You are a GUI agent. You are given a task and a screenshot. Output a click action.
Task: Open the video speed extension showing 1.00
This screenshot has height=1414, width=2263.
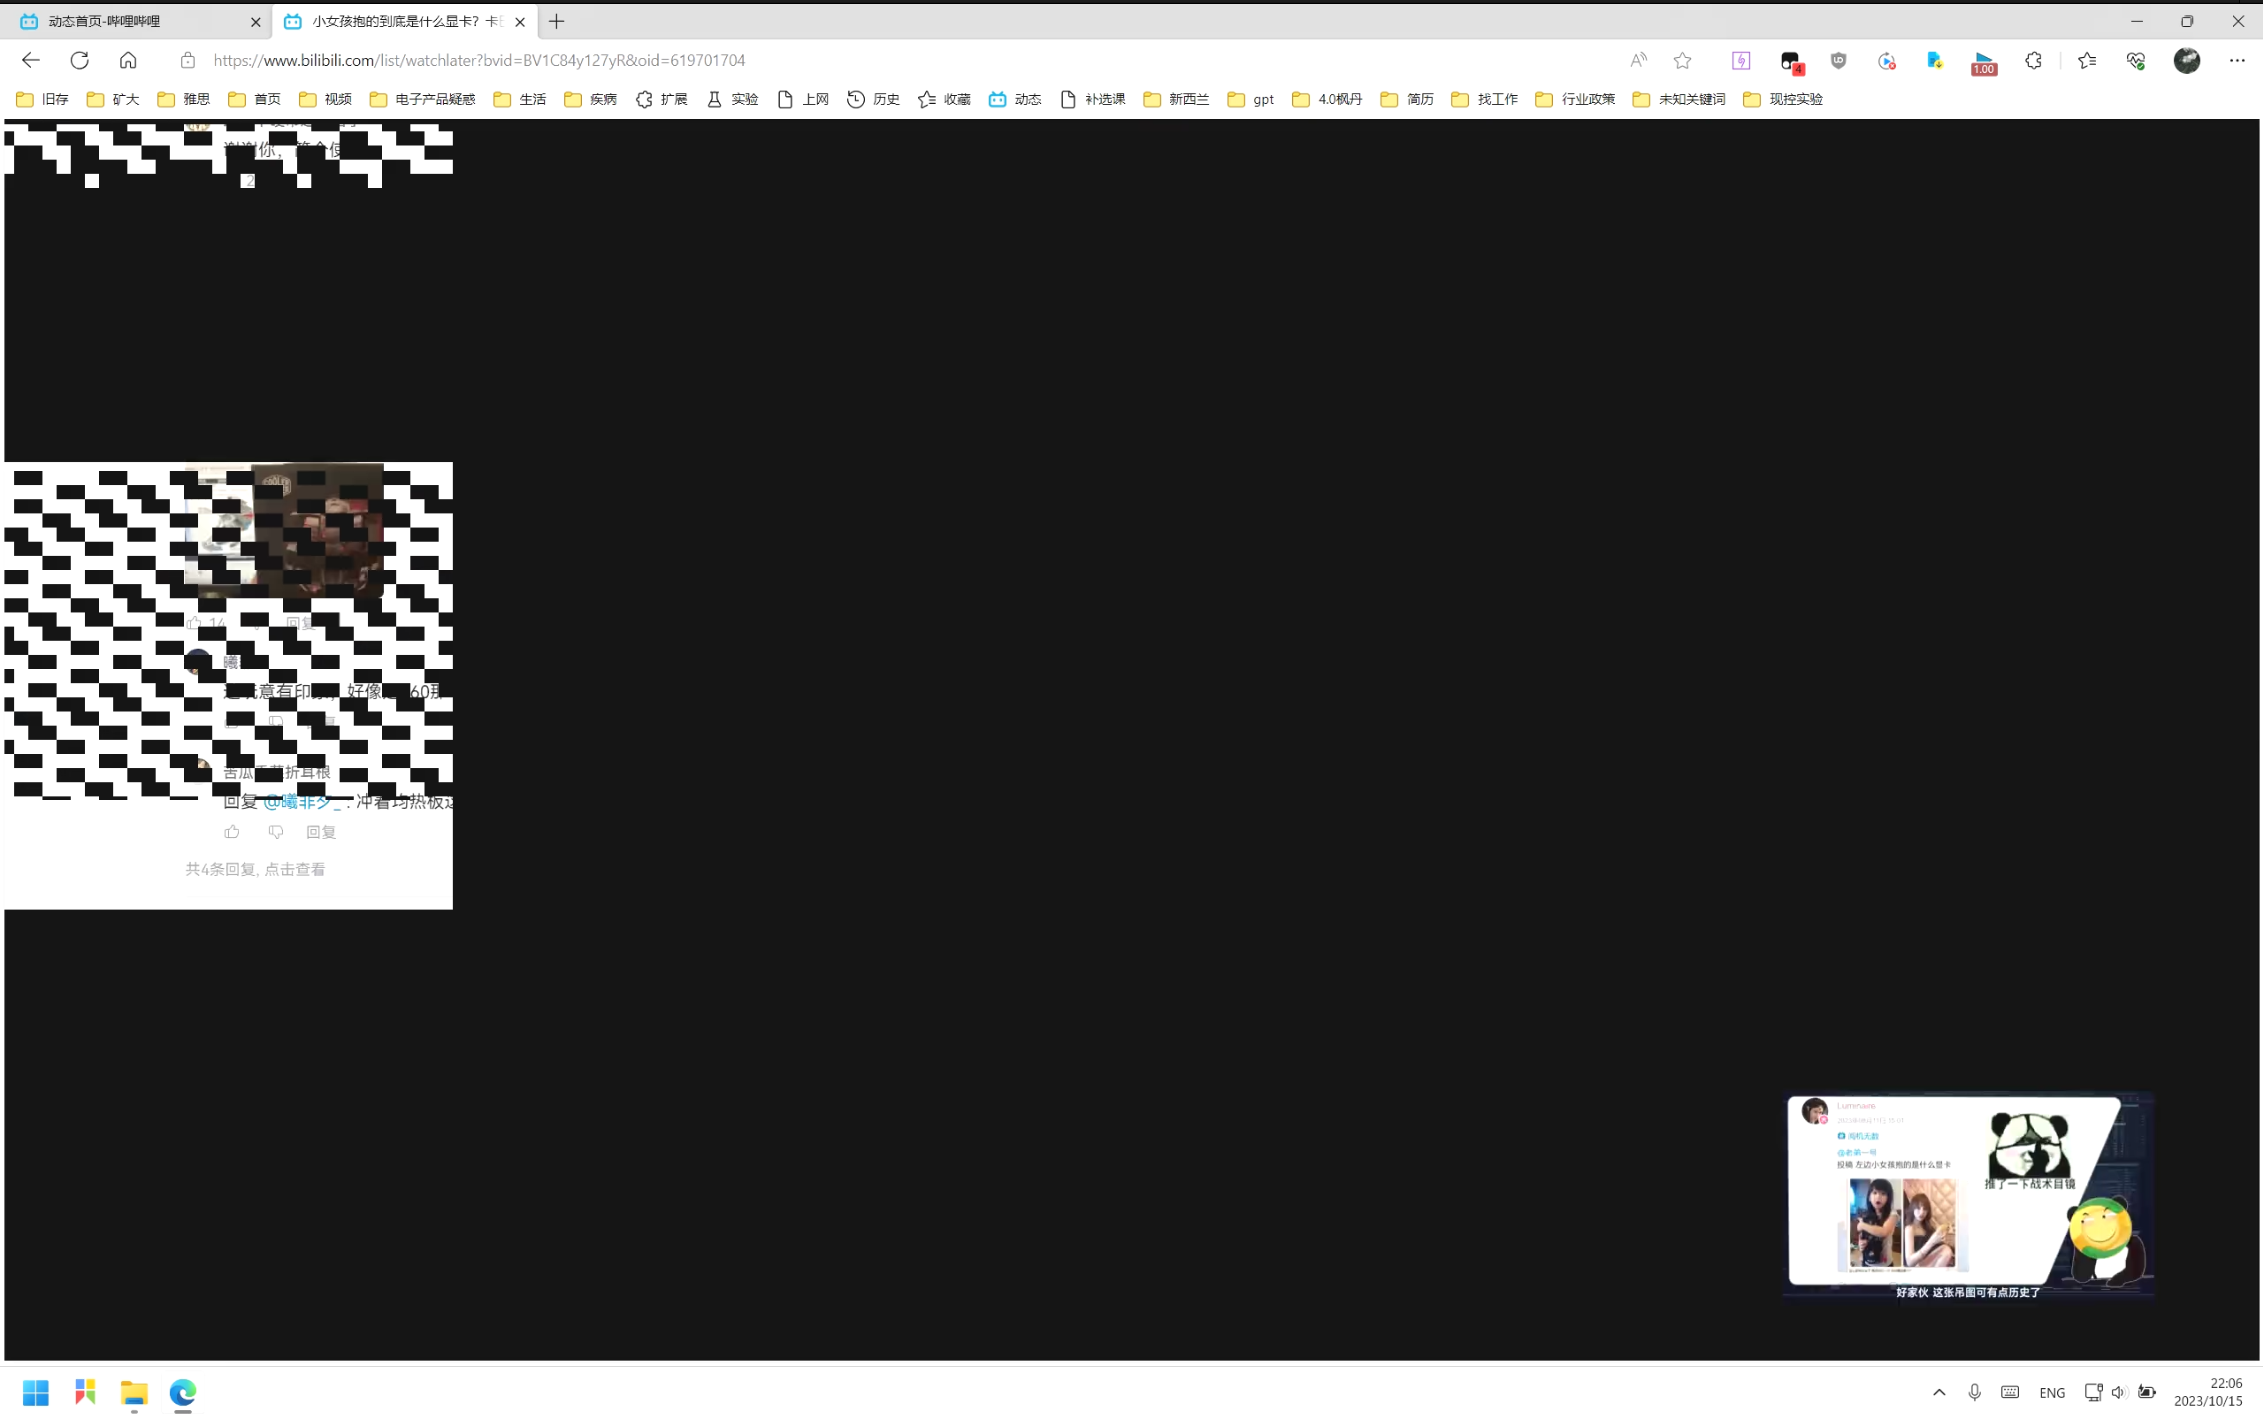pyautogui.click(x=1984, y=60)
